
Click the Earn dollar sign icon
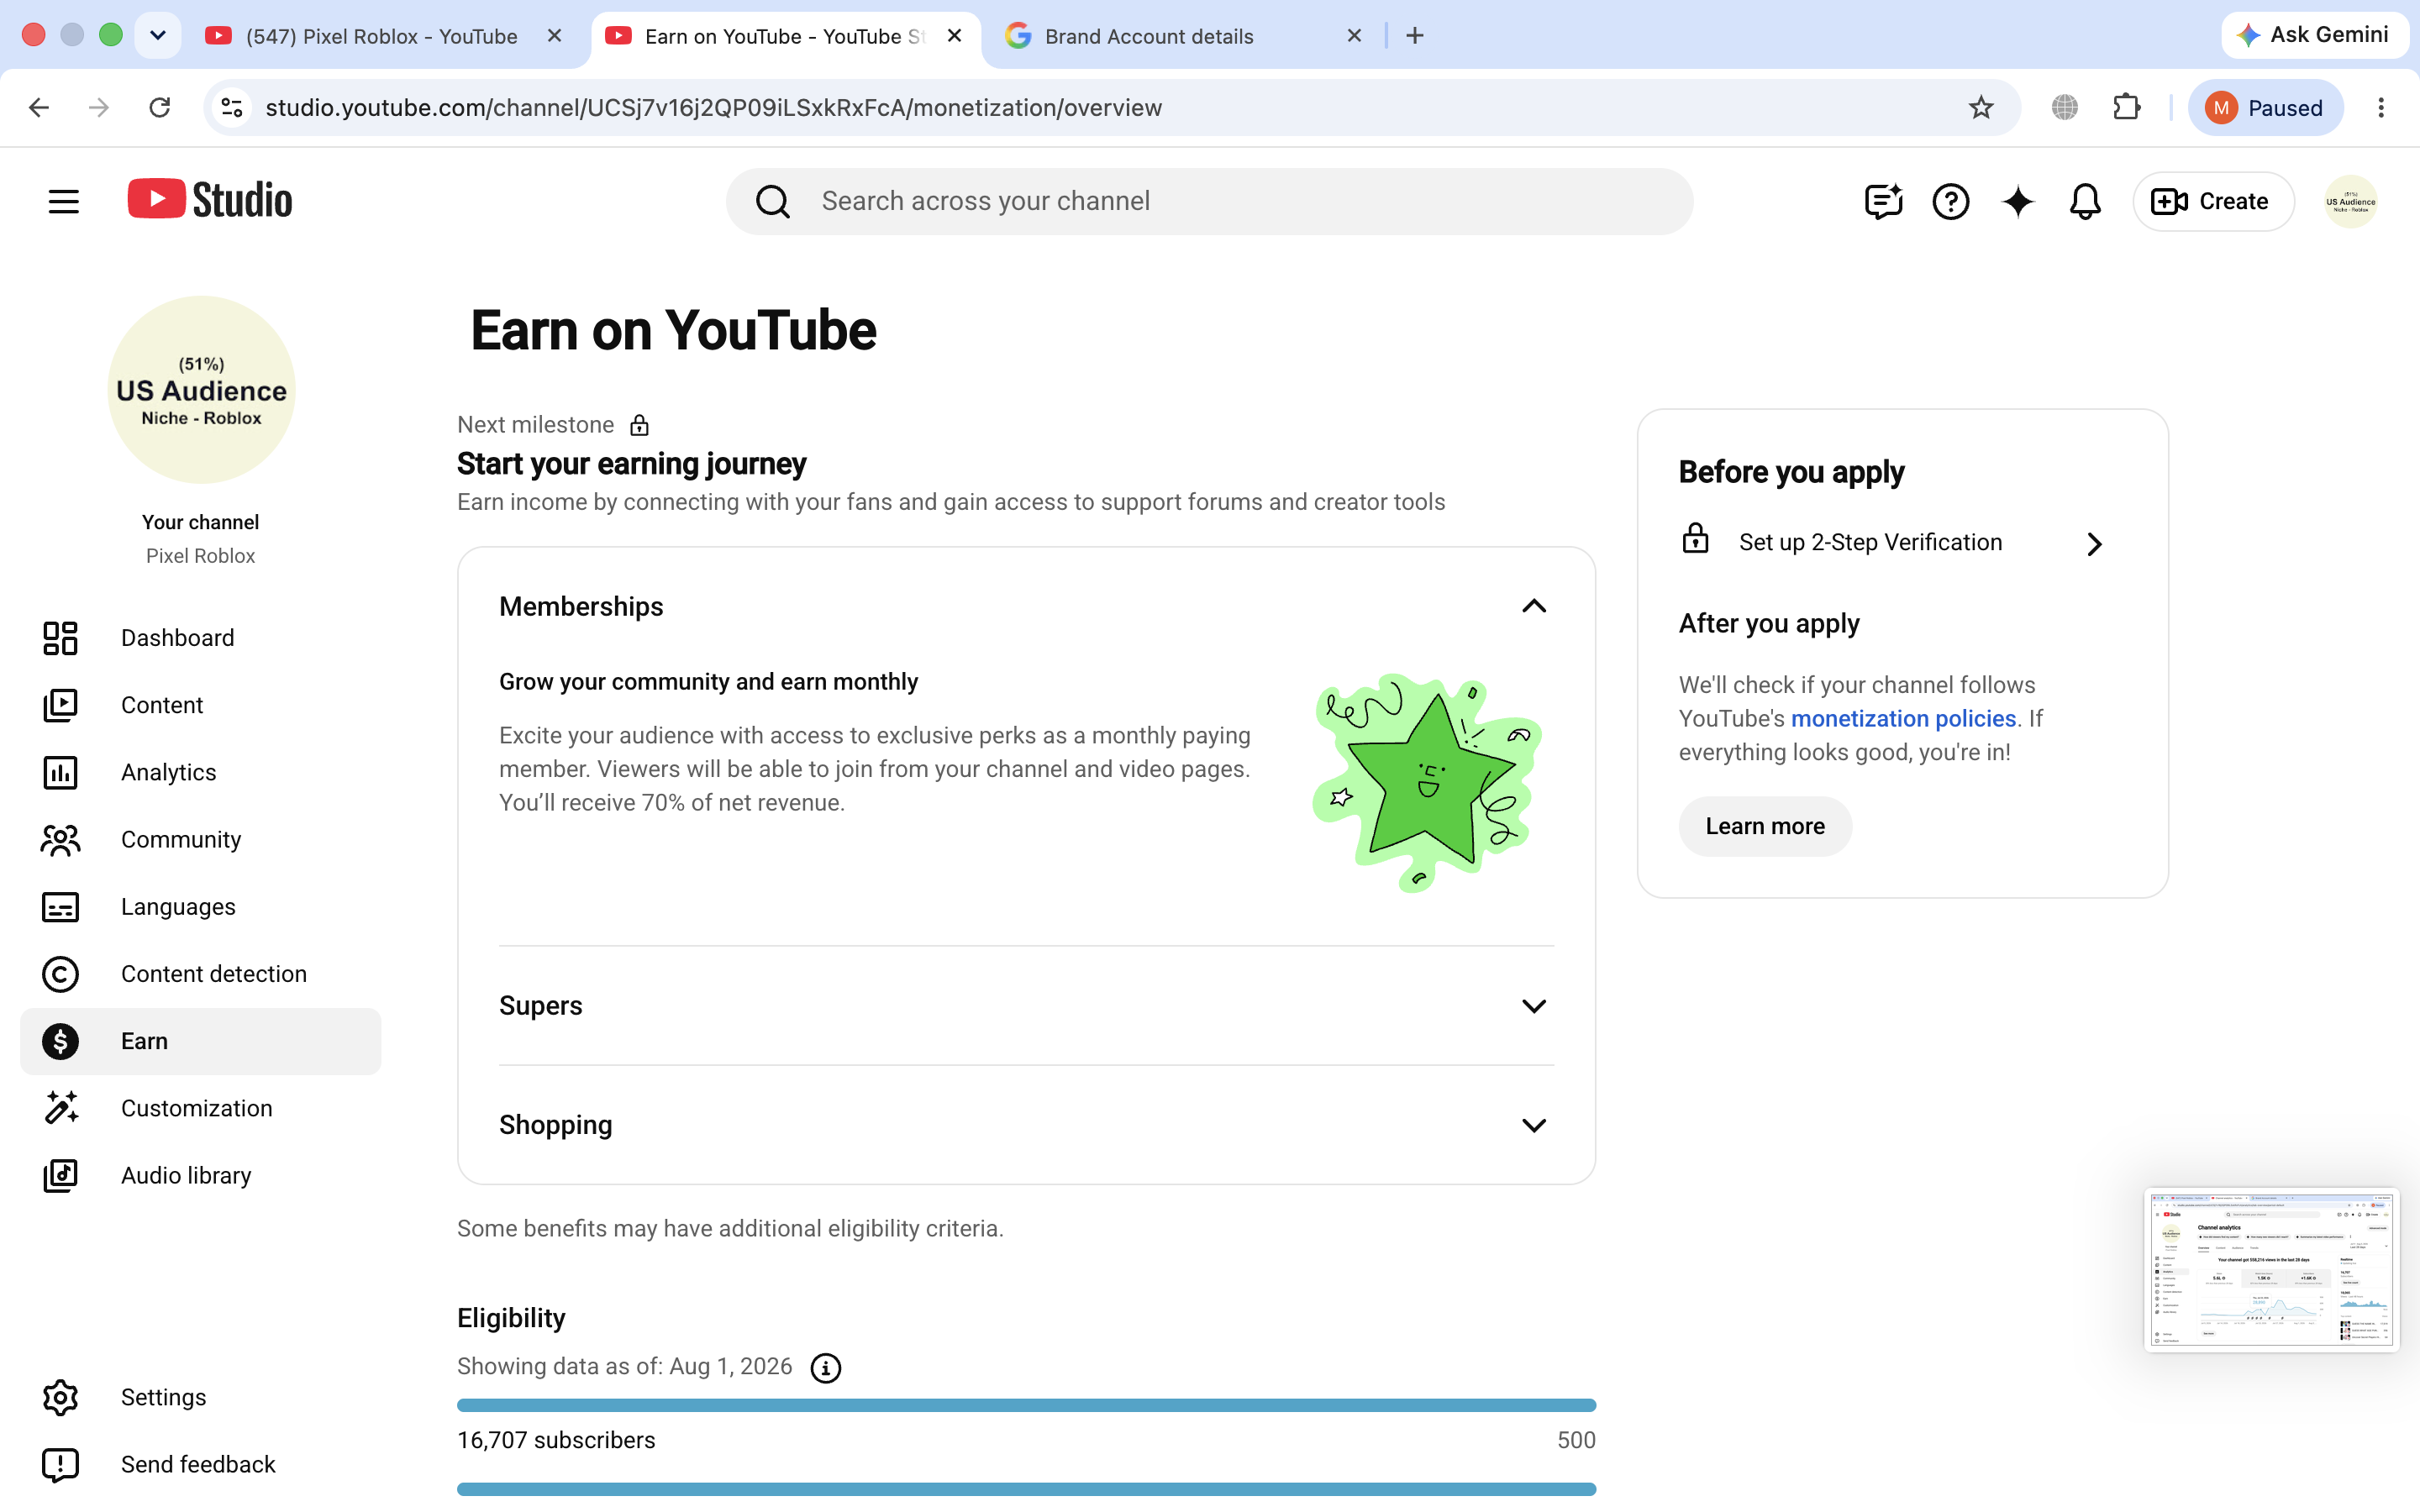pyautogui.click(x=60, y=1041)
